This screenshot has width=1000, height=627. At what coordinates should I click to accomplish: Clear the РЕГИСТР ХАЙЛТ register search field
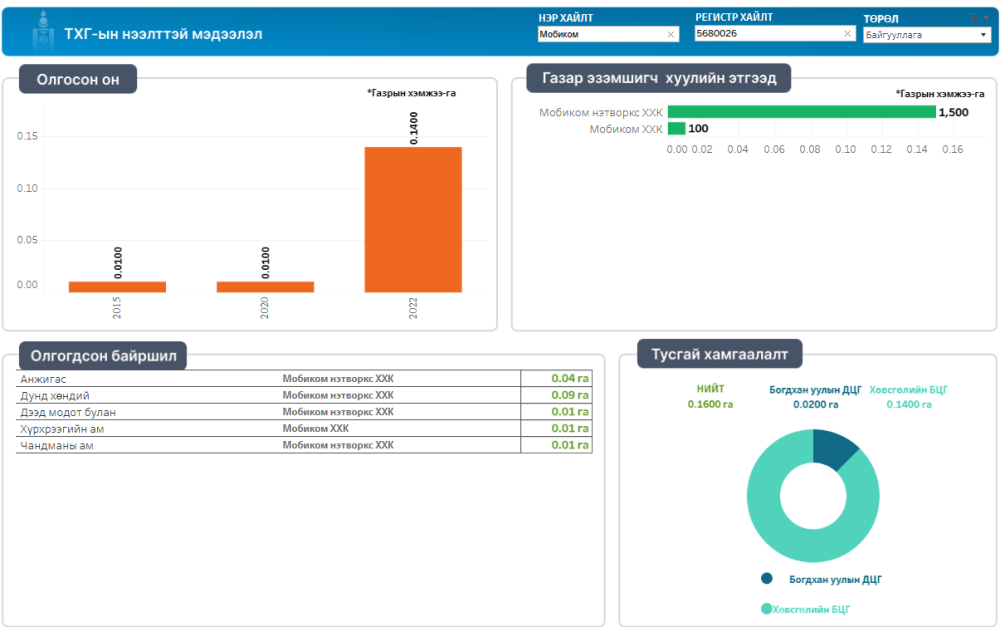[x=848, y=34]
